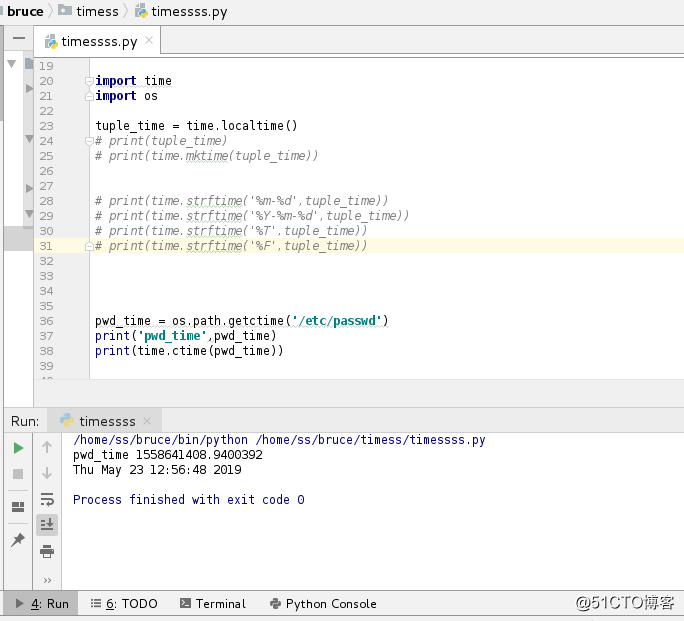The width and height of the screenshot is (684, 621).
Task: Close the timessss Run tab
Action: (x=147, y=421)
